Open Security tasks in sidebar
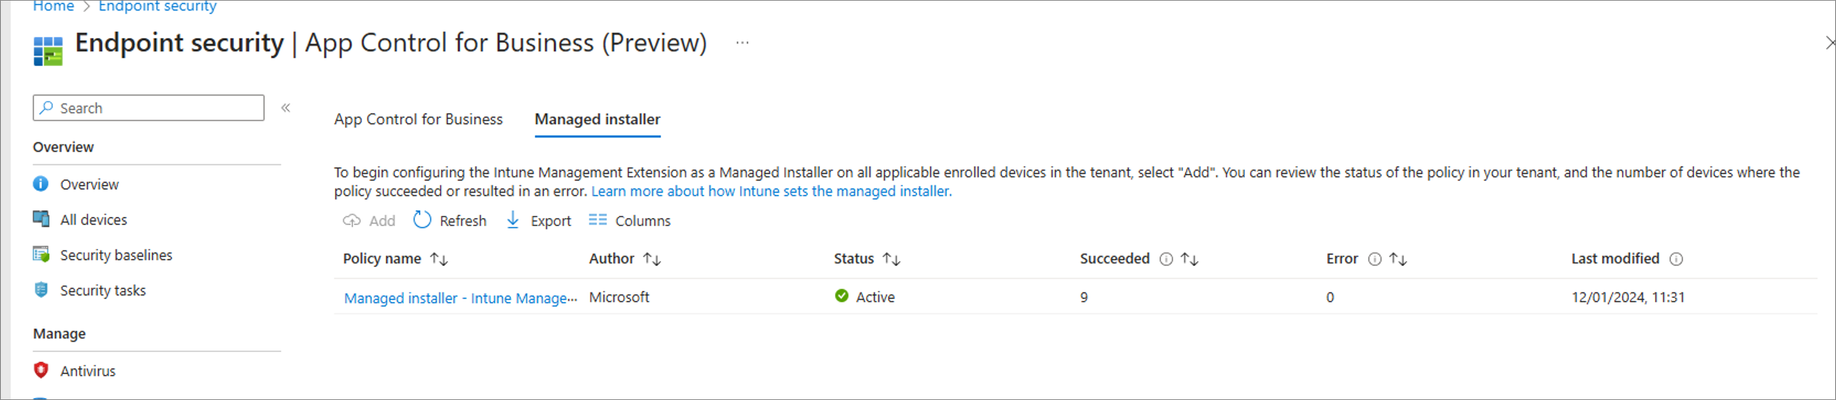The image size is (1836, 400). click(103, 290)
